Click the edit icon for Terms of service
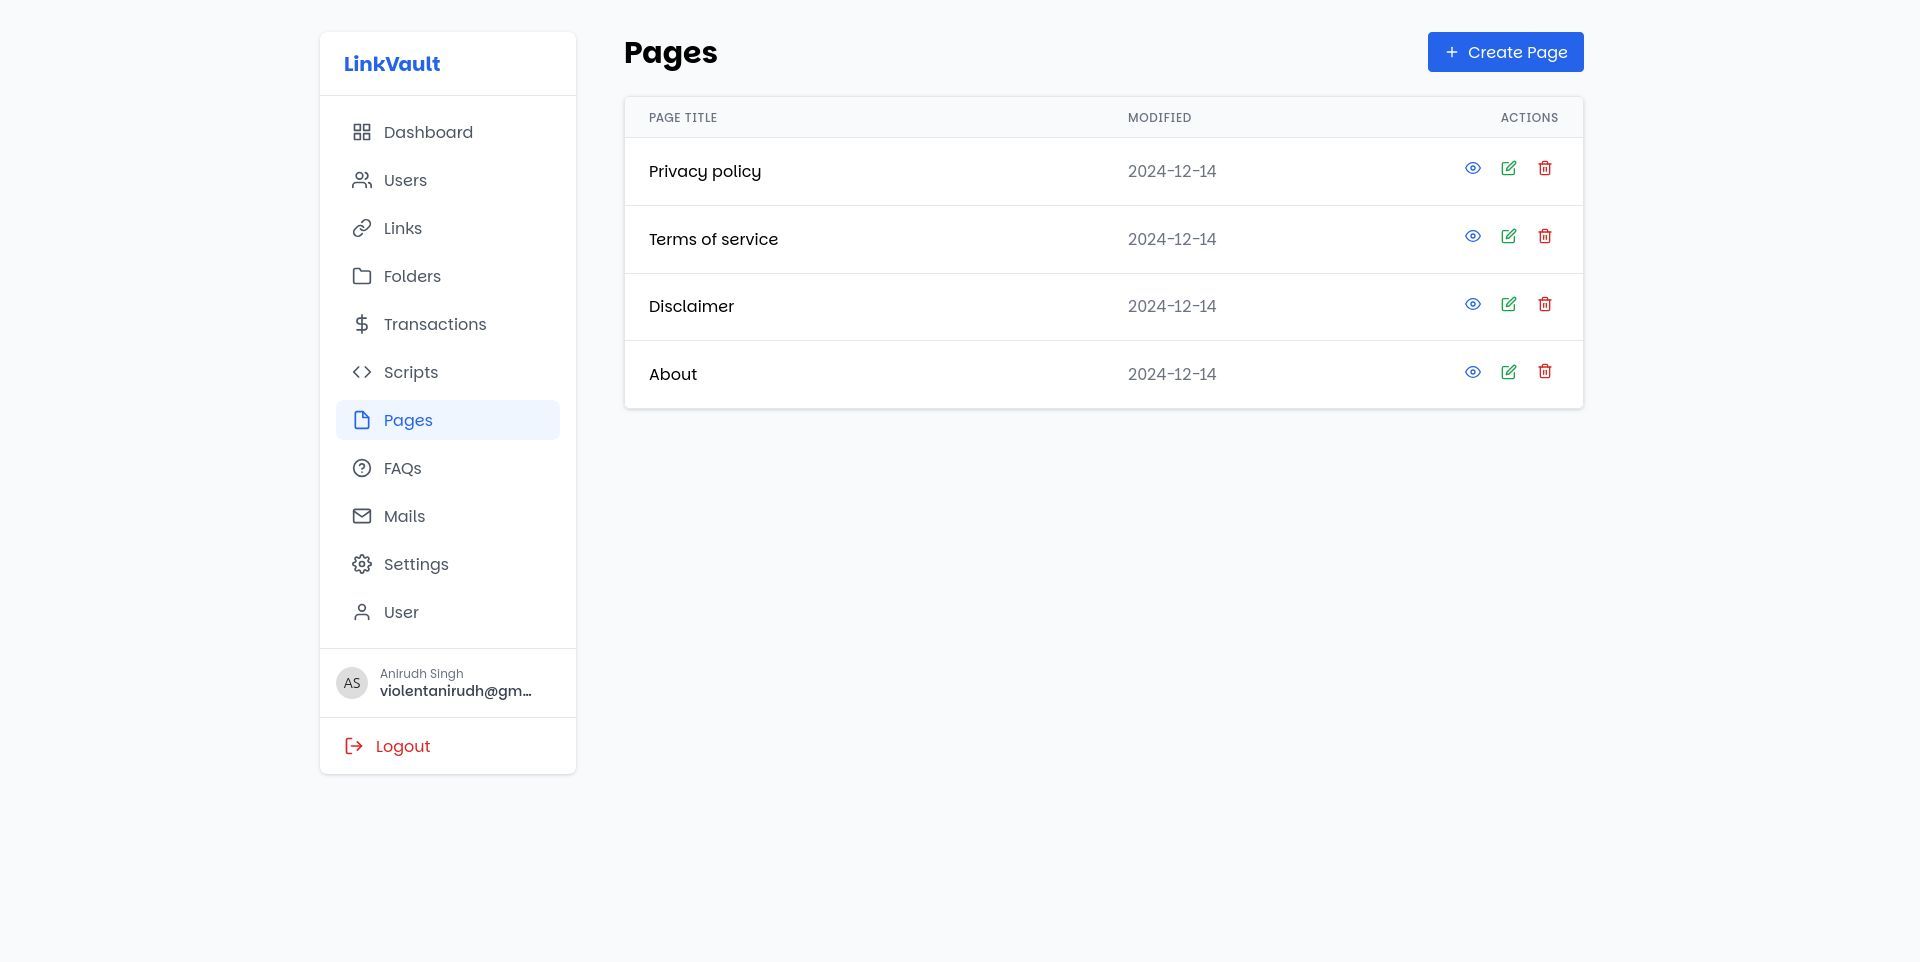1920x962 pixels. [x=1508, y=237]
